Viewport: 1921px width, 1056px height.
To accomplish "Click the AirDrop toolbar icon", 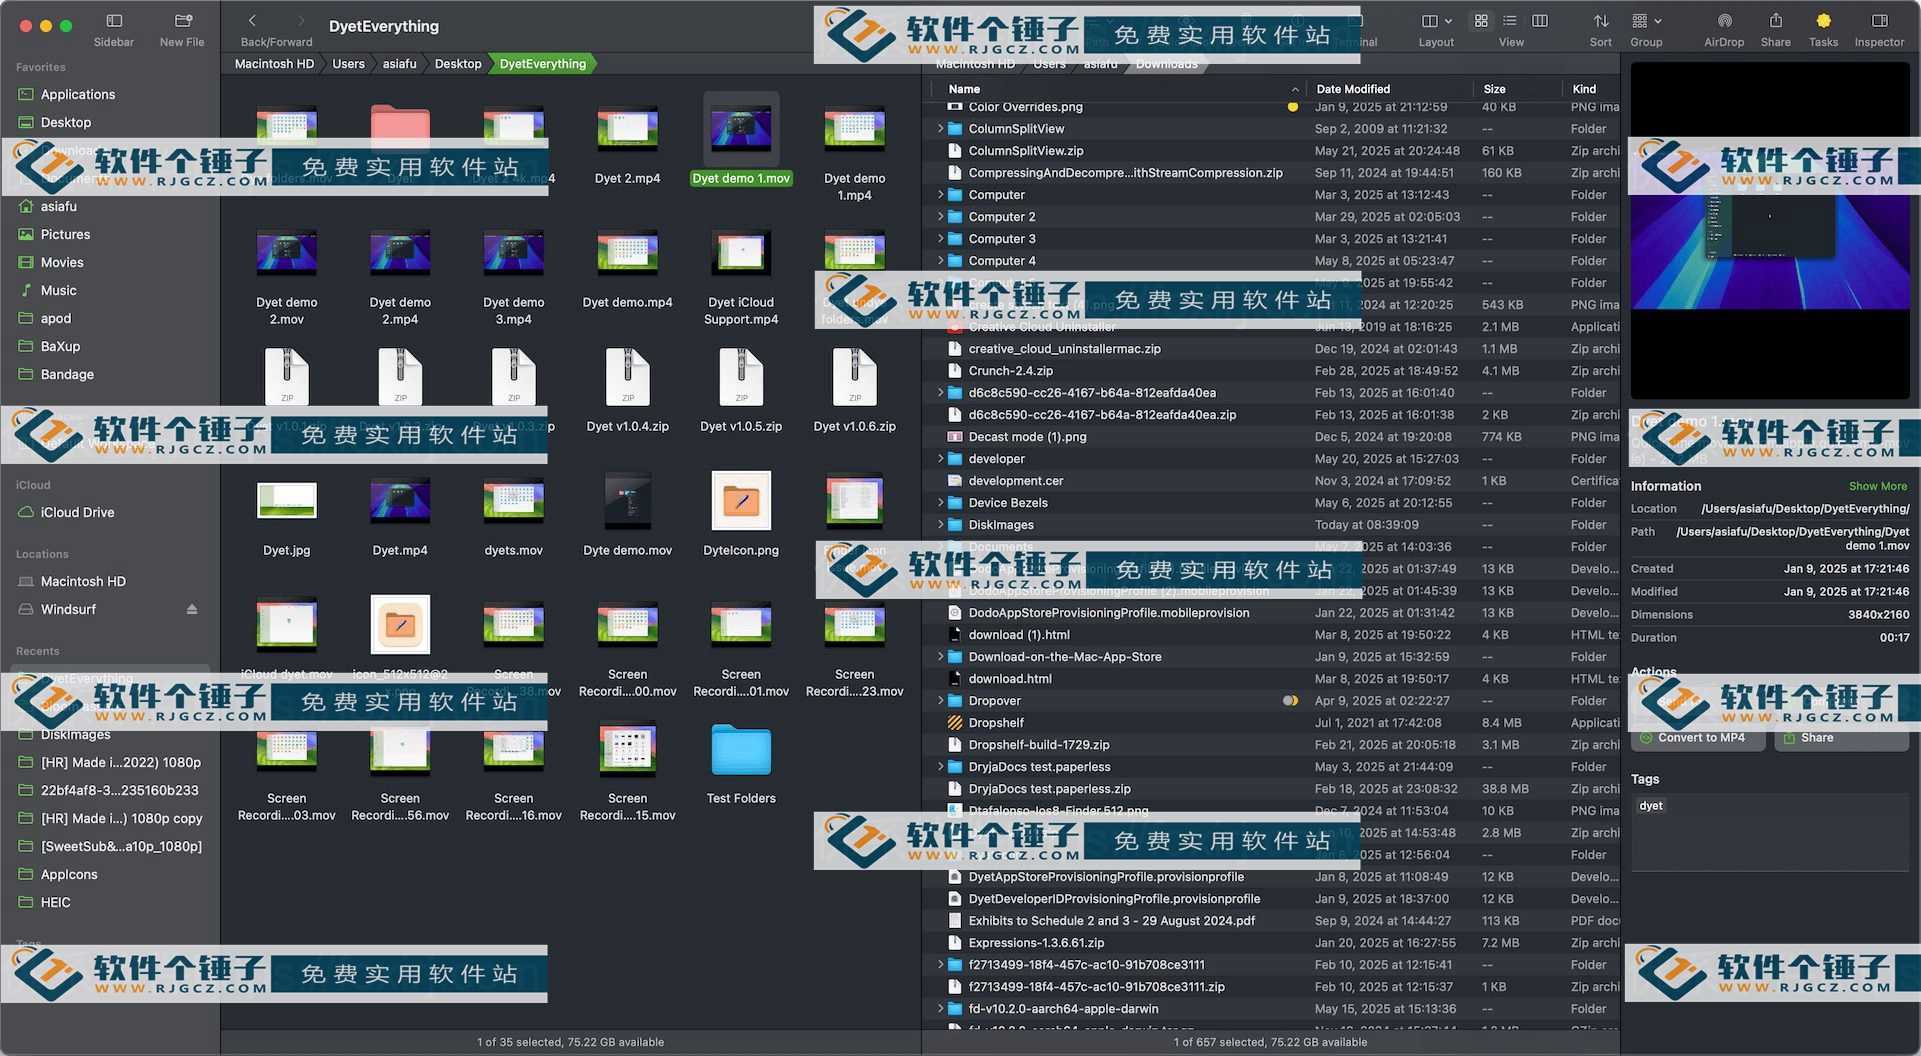I will click(1724, 21).
